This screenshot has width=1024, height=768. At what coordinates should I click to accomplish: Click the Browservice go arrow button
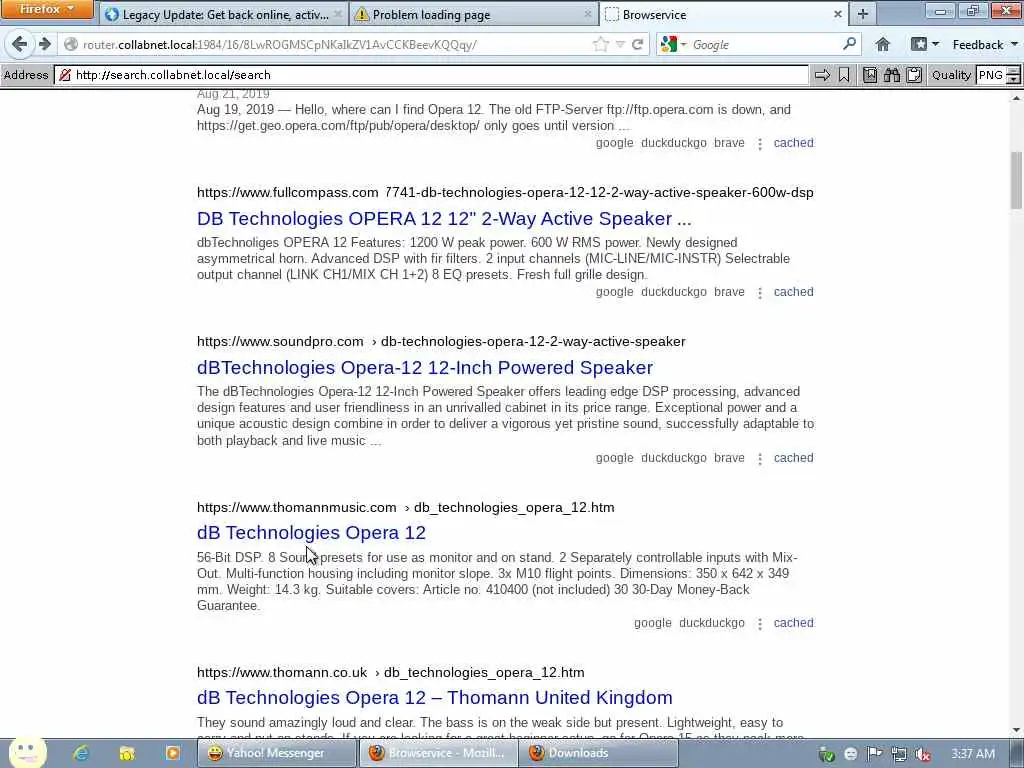pyautogui.click(x=822, y=75)
